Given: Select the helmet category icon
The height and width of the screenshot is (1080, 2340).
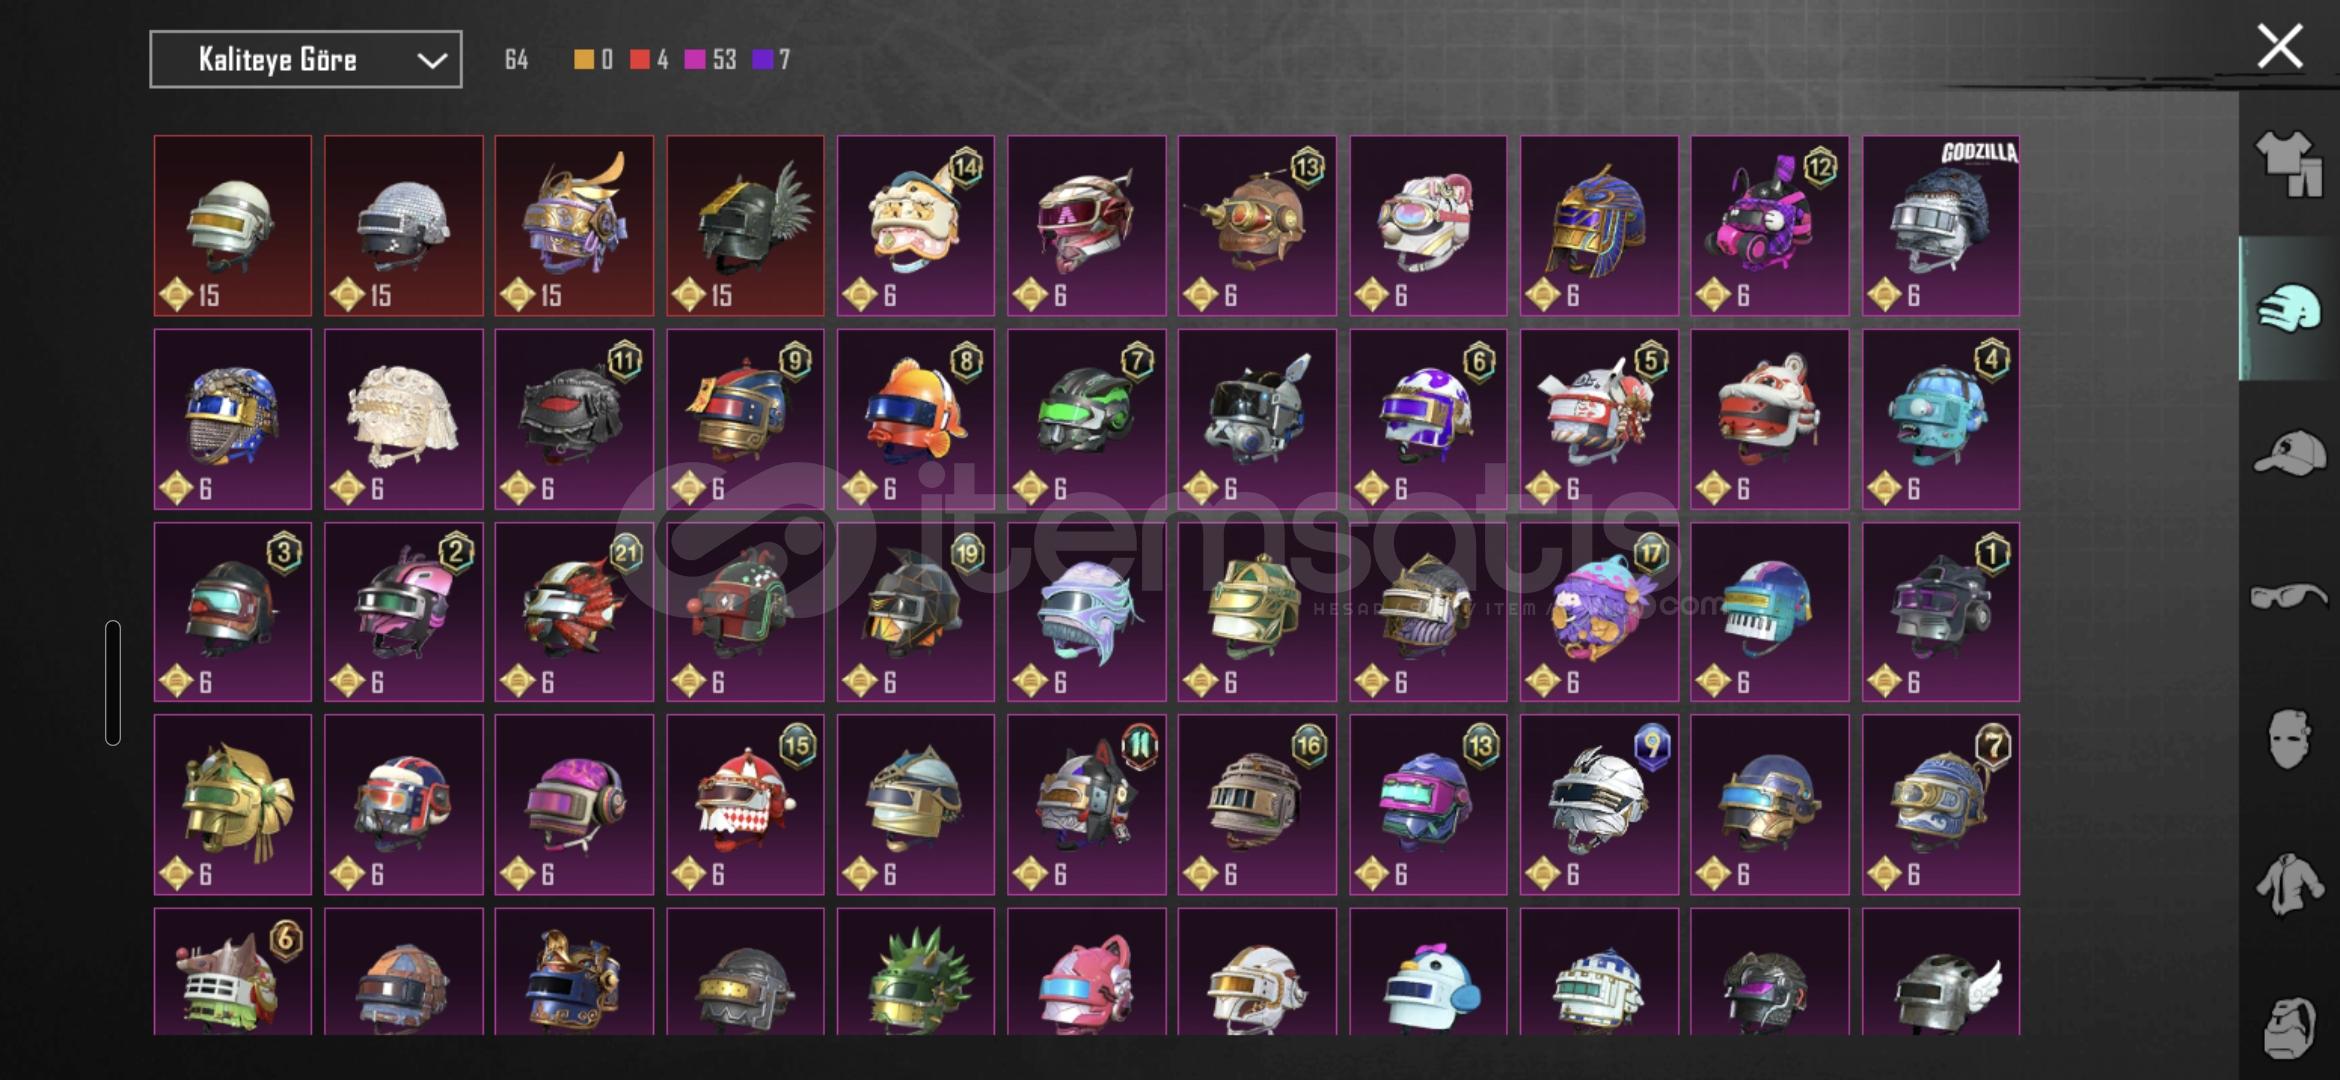Looking at the screenshot, I should [x=2288, y=308].
